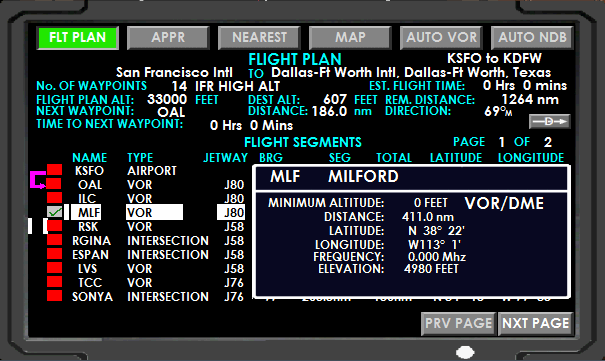Click the red marker beside KSFO
The width and height of the screenshot is (605, 361).
pyautogui.click(x=54, y=170)
